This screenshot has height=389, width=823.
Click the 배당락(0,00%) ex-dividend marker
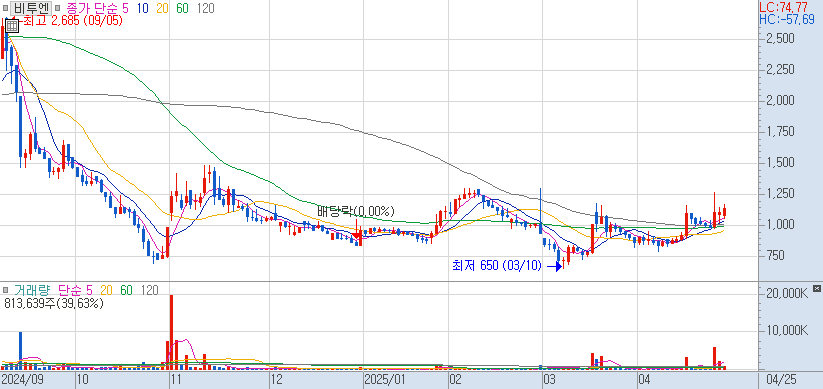pos(355,212)
